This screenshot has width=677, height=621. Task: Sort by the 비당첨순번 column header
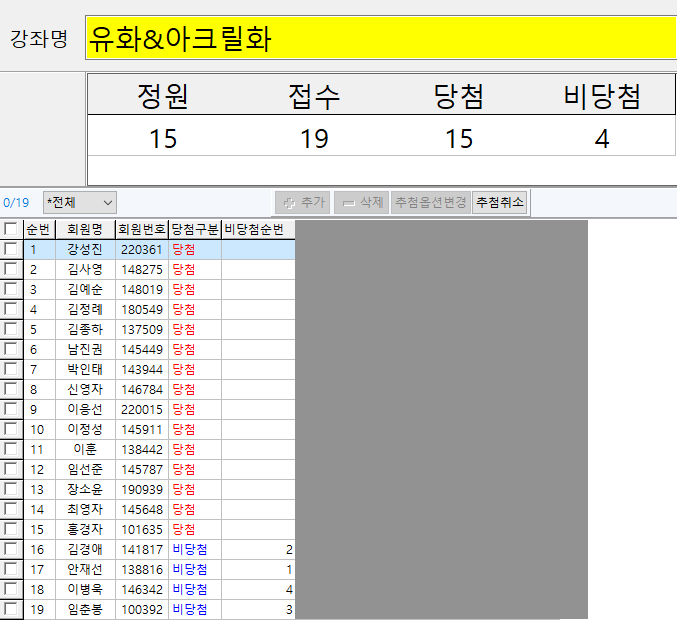[x=258, y=229]
